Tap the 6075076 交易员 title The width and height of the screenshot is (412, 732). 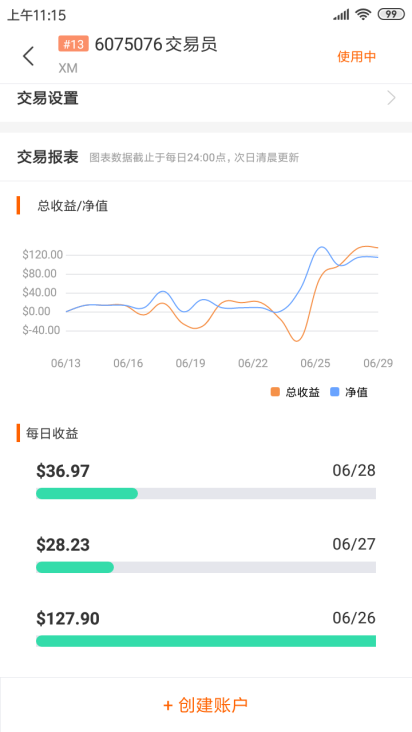pyautogui.click(x=156, y=44)
